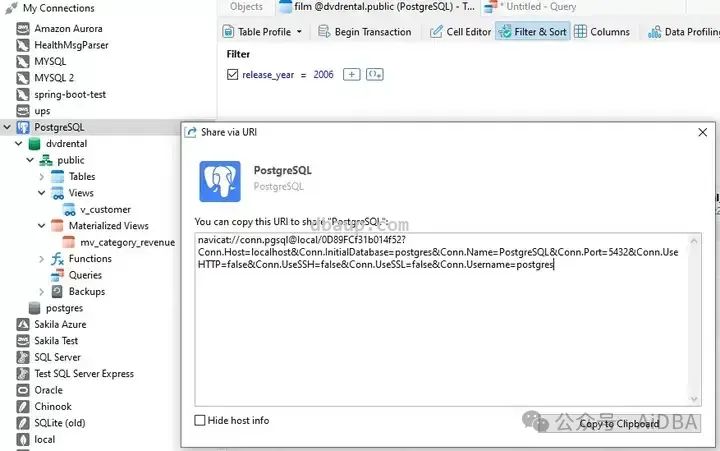Uncheck the release_year filter checkbox

coord(232,74)
